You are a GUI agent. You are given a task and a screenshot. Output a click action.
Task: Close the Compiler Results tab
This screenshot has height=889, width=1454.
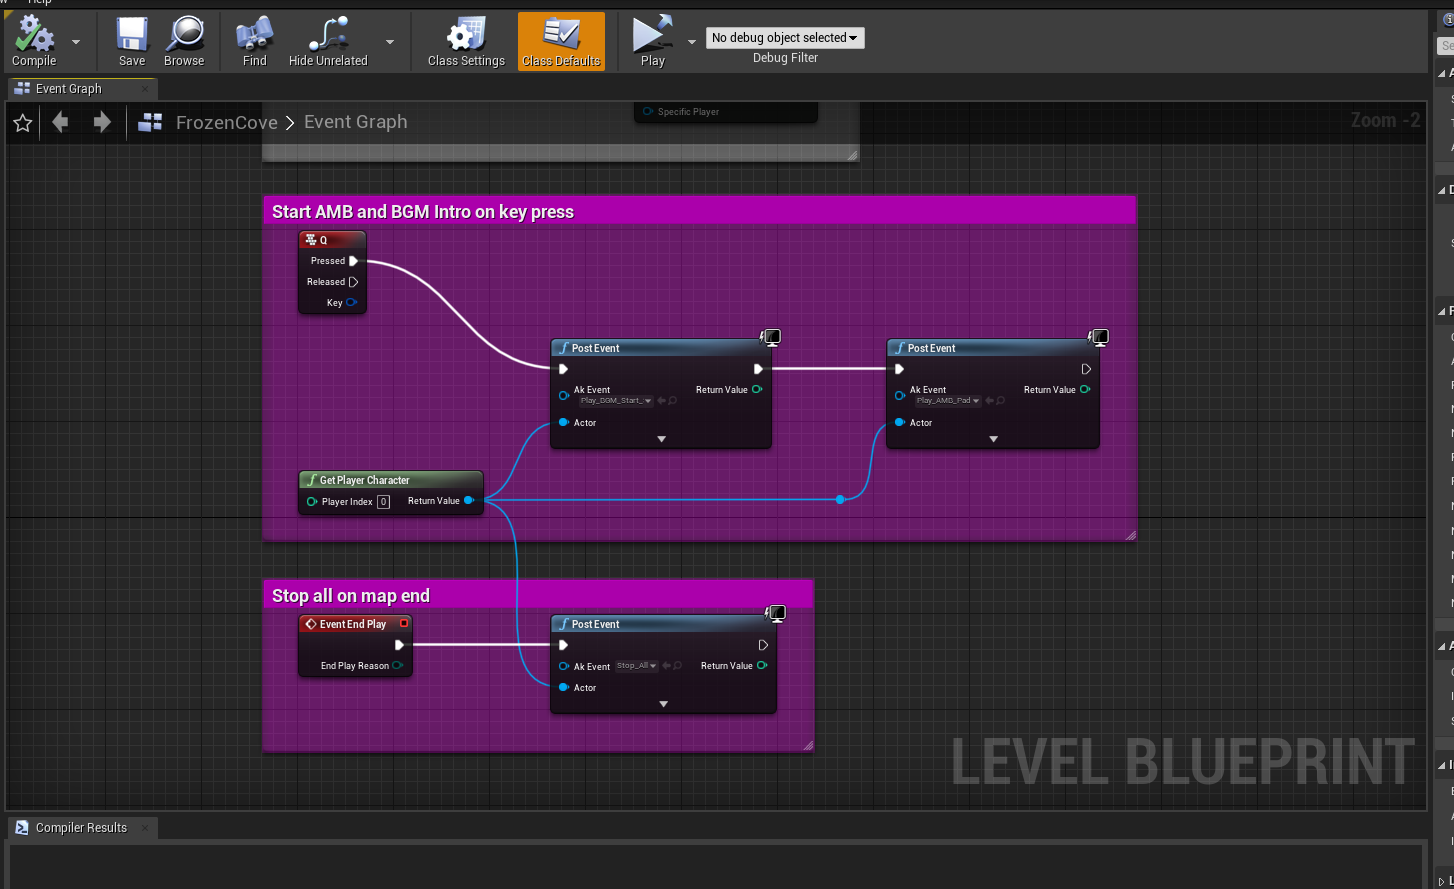click(145, 828)
